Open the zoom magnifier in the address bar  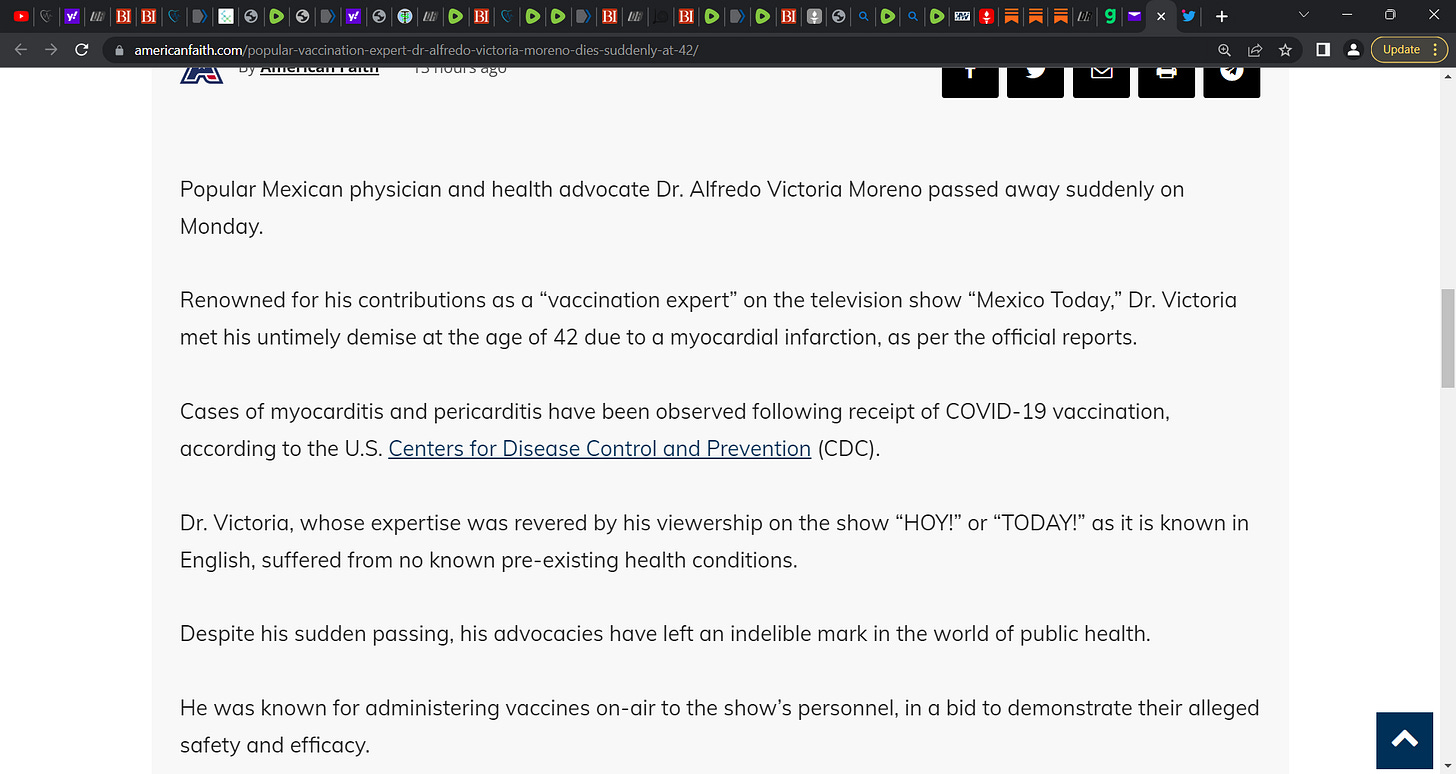coord(1225,50)
